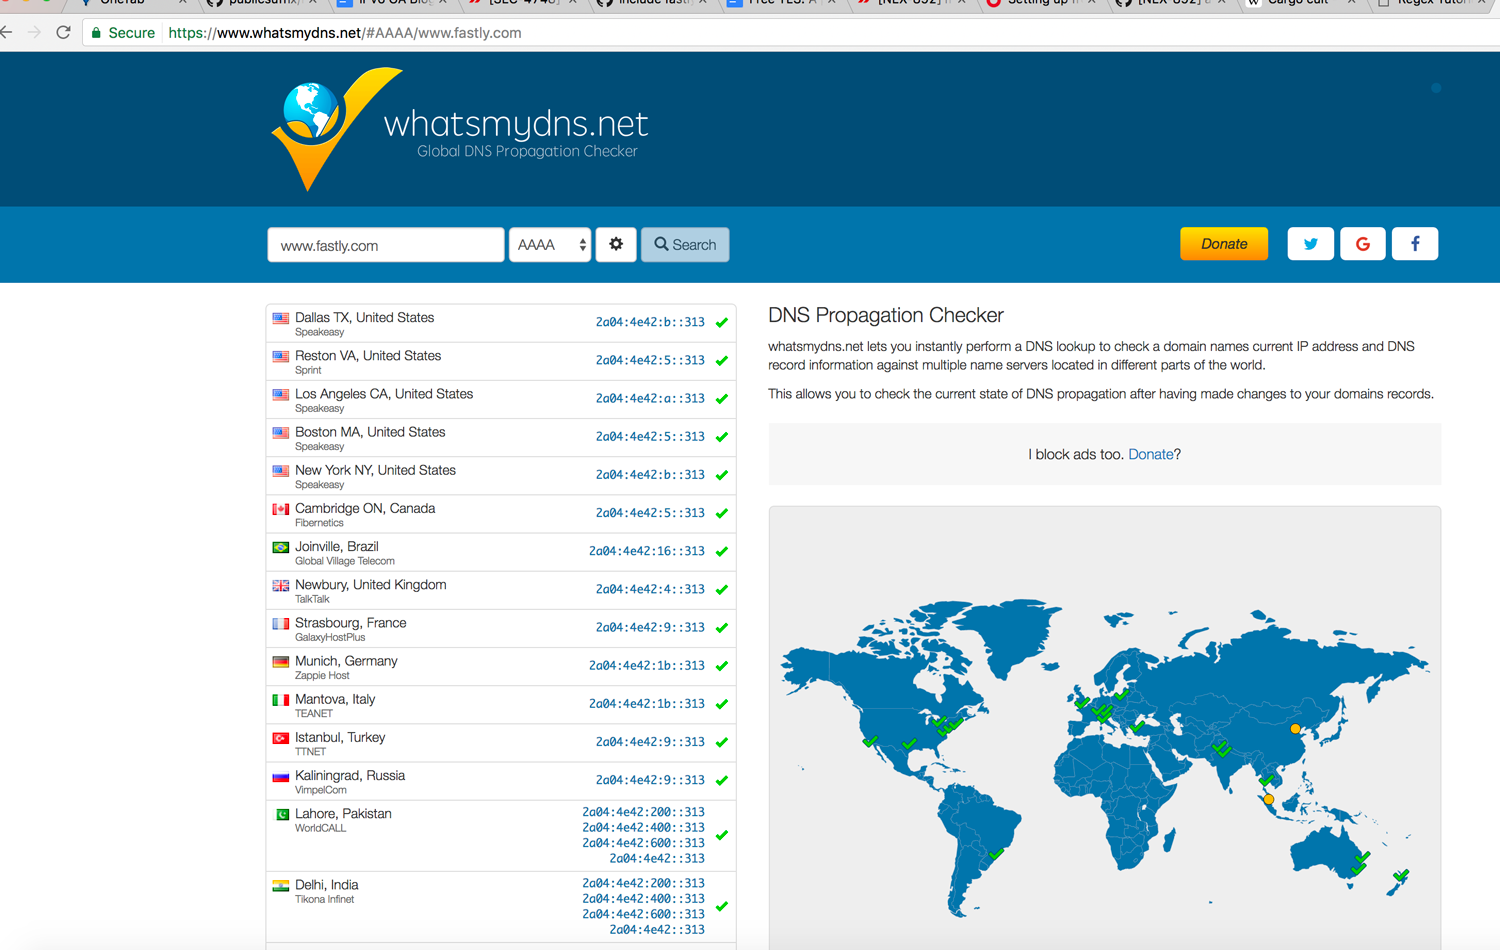This screenshot has width=1500, height=950.
Task: Open the AAAA record type dropdown
Action: pyautogui.click(x=550, y=244)
